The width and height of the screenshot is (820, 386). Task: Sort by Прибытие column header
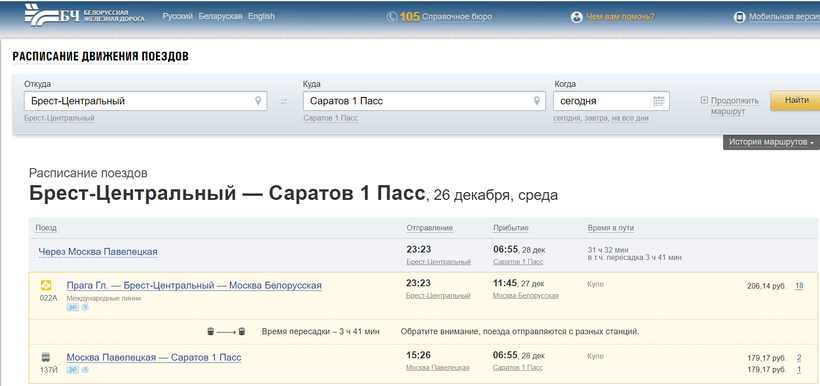(510, 228)
